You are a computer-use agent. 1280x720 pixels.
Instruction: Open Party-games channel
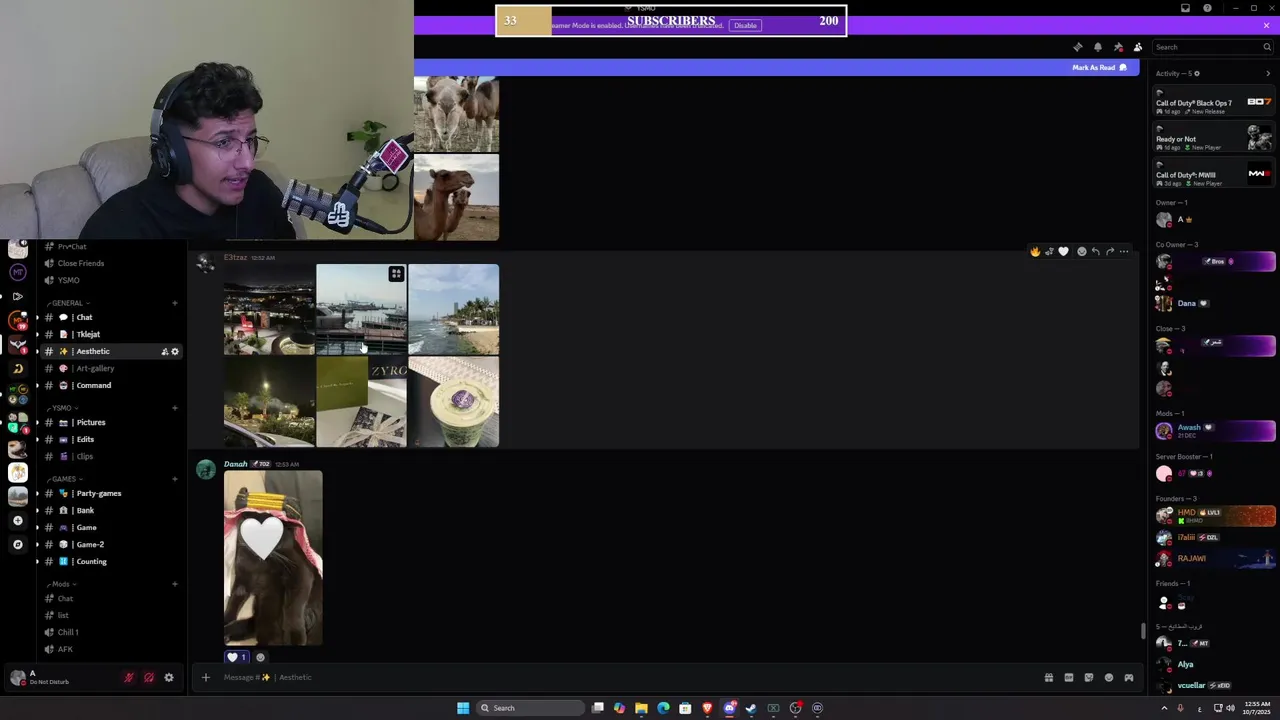110,493
